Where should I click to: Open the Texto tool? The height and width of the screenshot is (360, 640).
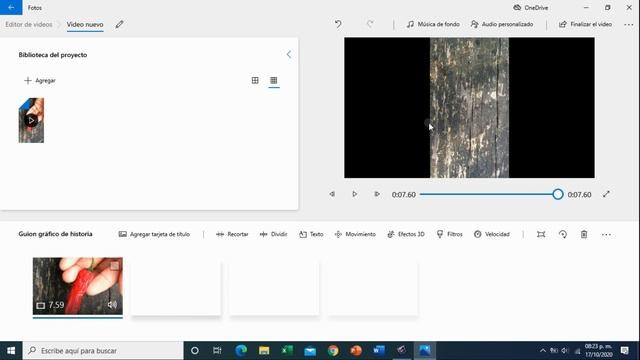[x=311, y=234]
